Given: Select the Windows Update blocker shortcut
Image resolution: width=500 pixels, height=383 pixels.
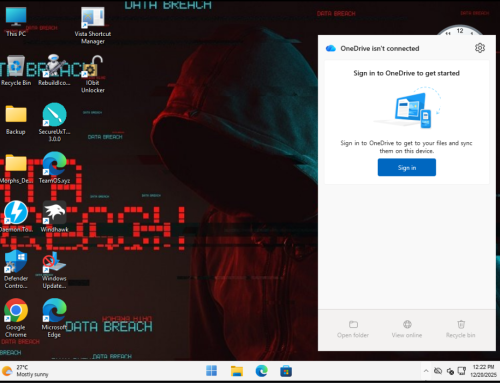Looking at the screenshot, I should tap(54, 269).
